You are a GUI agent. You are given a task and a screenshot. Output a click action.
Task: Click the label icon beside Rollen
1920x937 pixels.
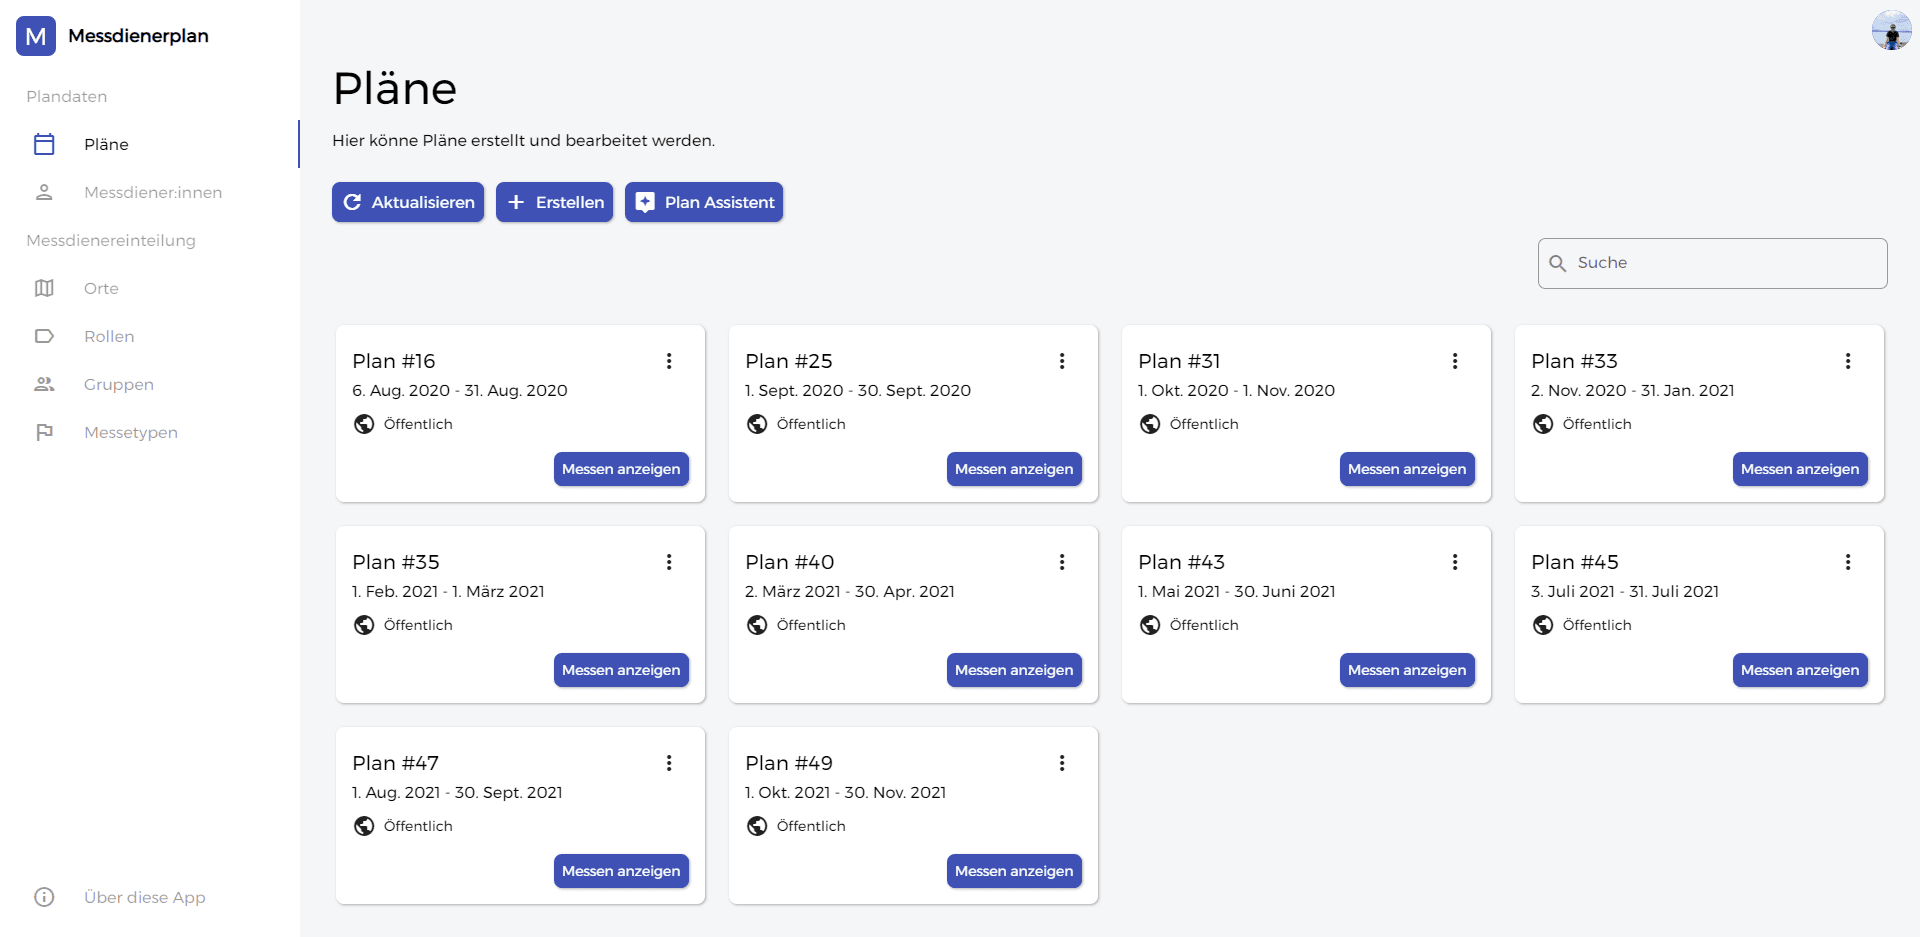[x=44, y=336]
